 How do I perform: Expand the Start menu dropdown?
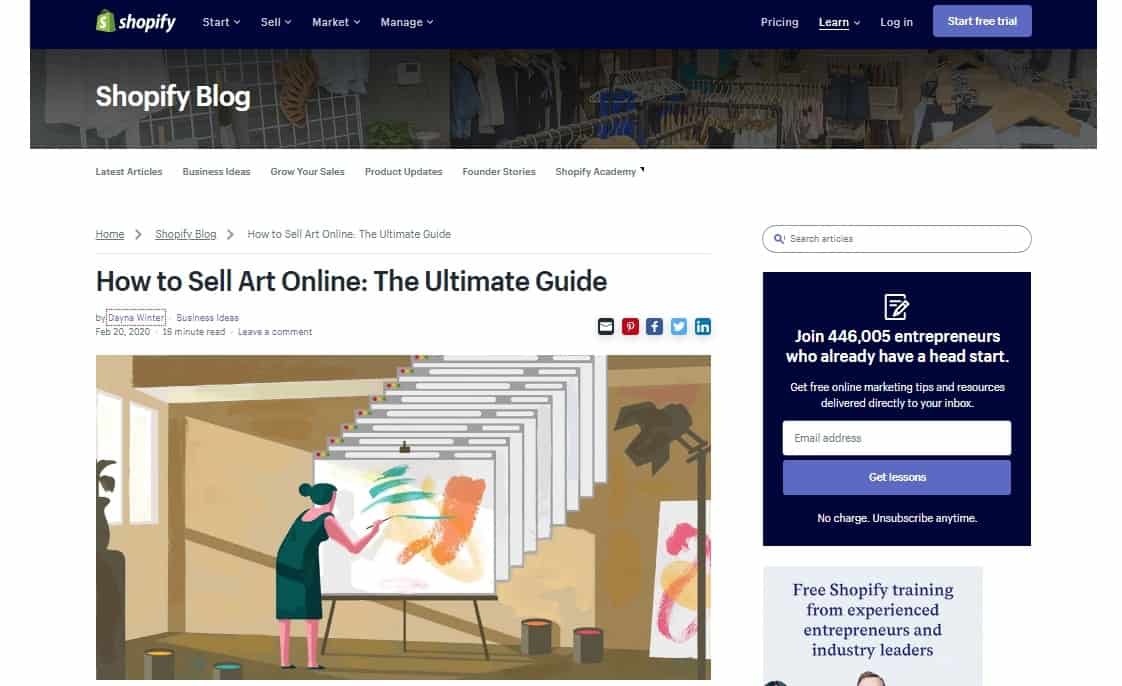tap(221, 22)
